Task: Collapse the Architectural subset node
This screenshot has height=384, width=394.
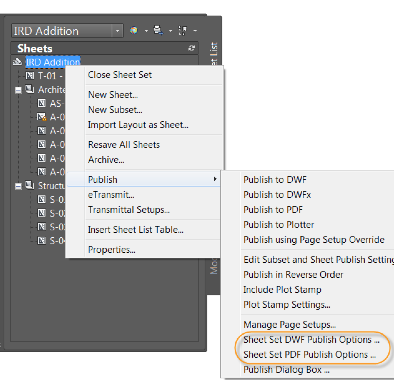Action: pos(18,90)
